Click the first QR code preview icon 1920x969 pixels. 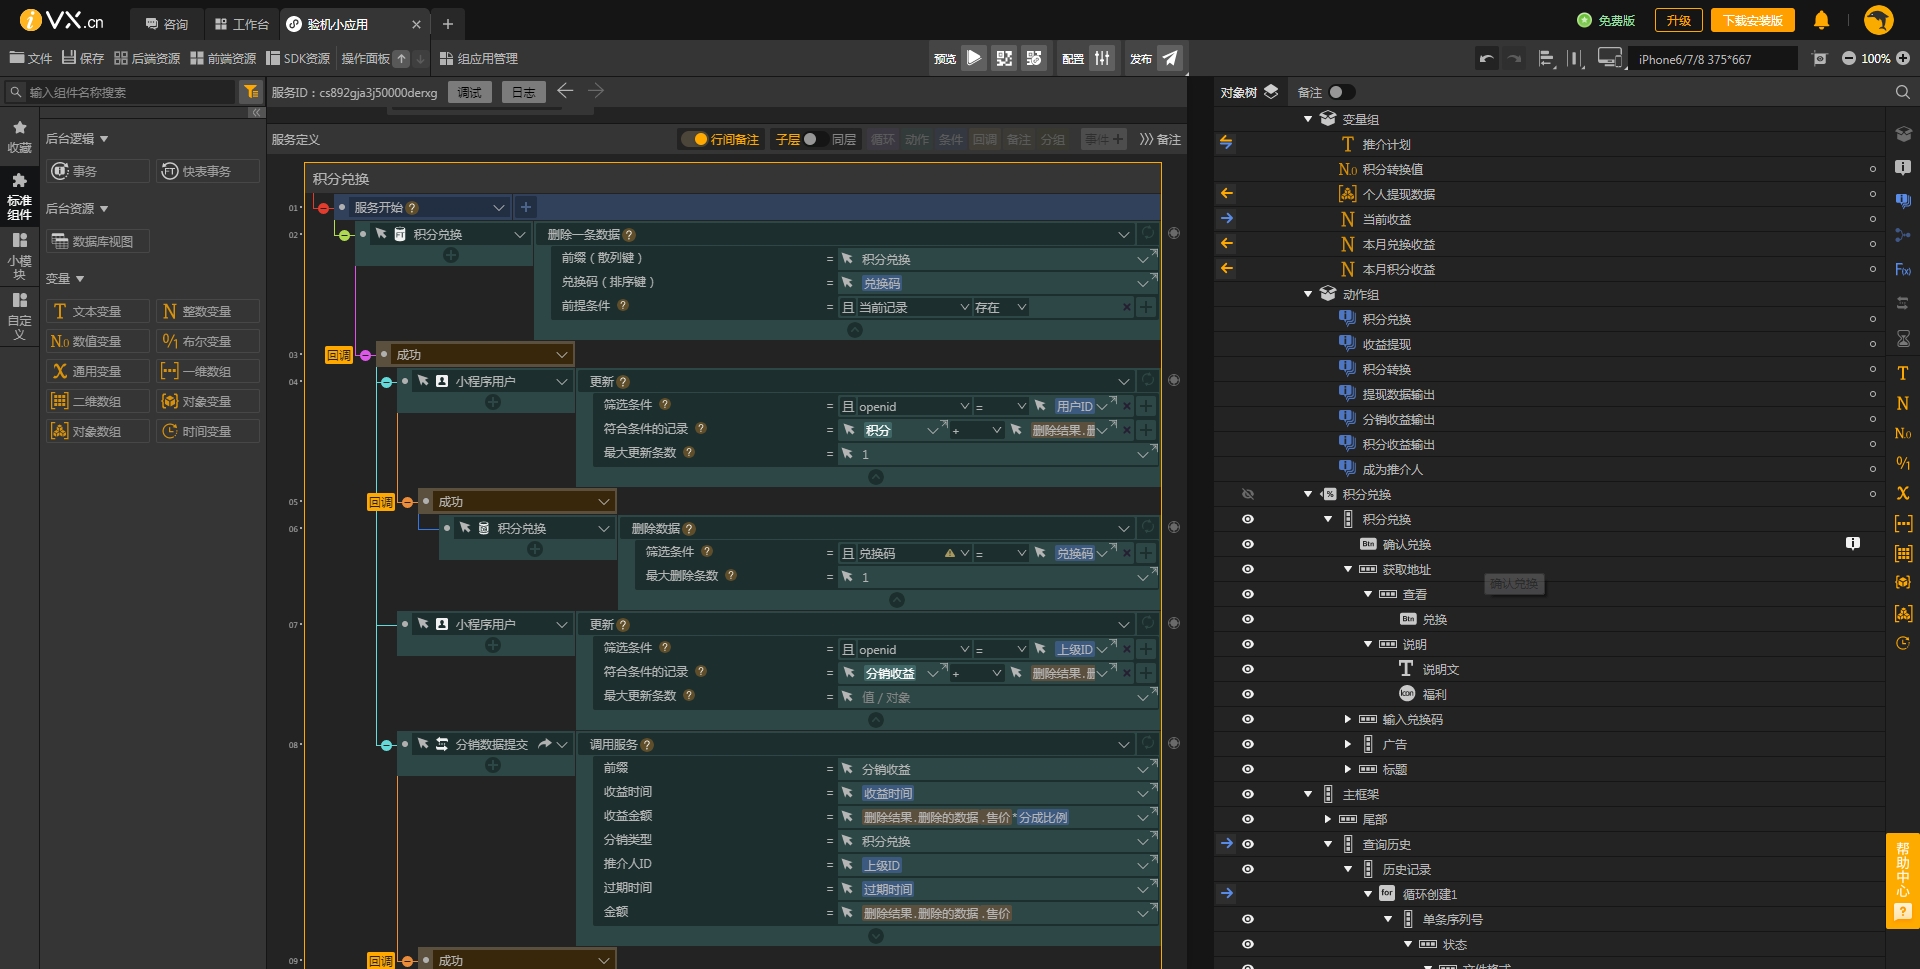(1004, 58)
